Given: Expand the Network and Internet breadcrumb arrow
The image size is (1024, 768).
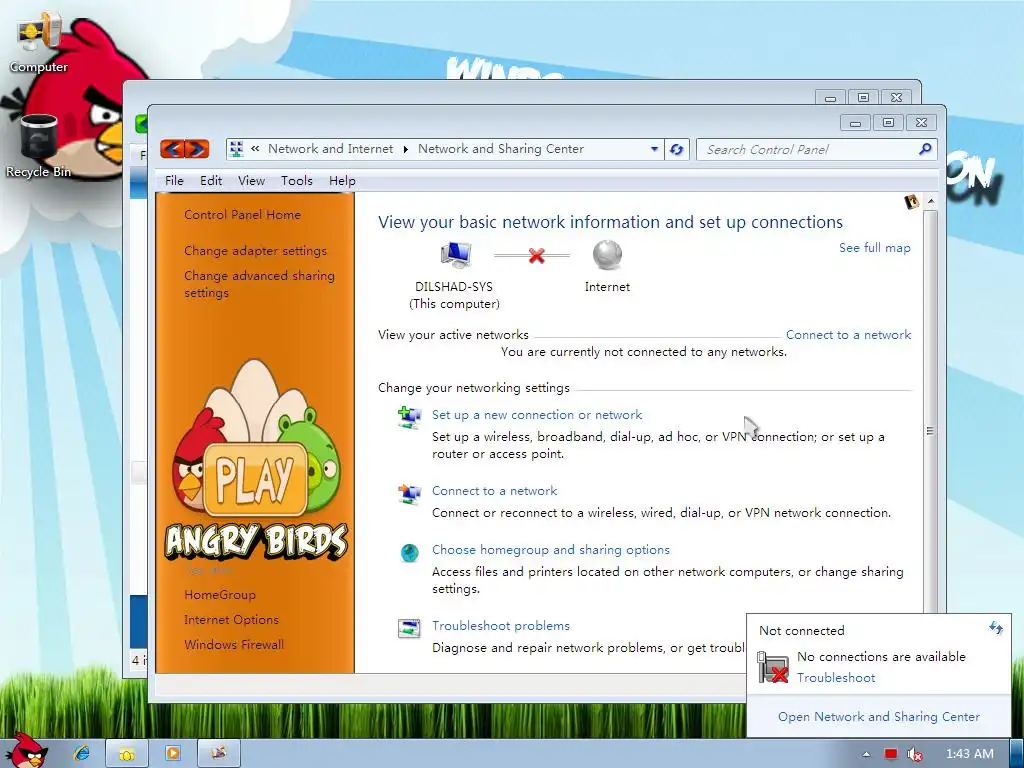Looking at the screenshot, I should click(406, 150).
